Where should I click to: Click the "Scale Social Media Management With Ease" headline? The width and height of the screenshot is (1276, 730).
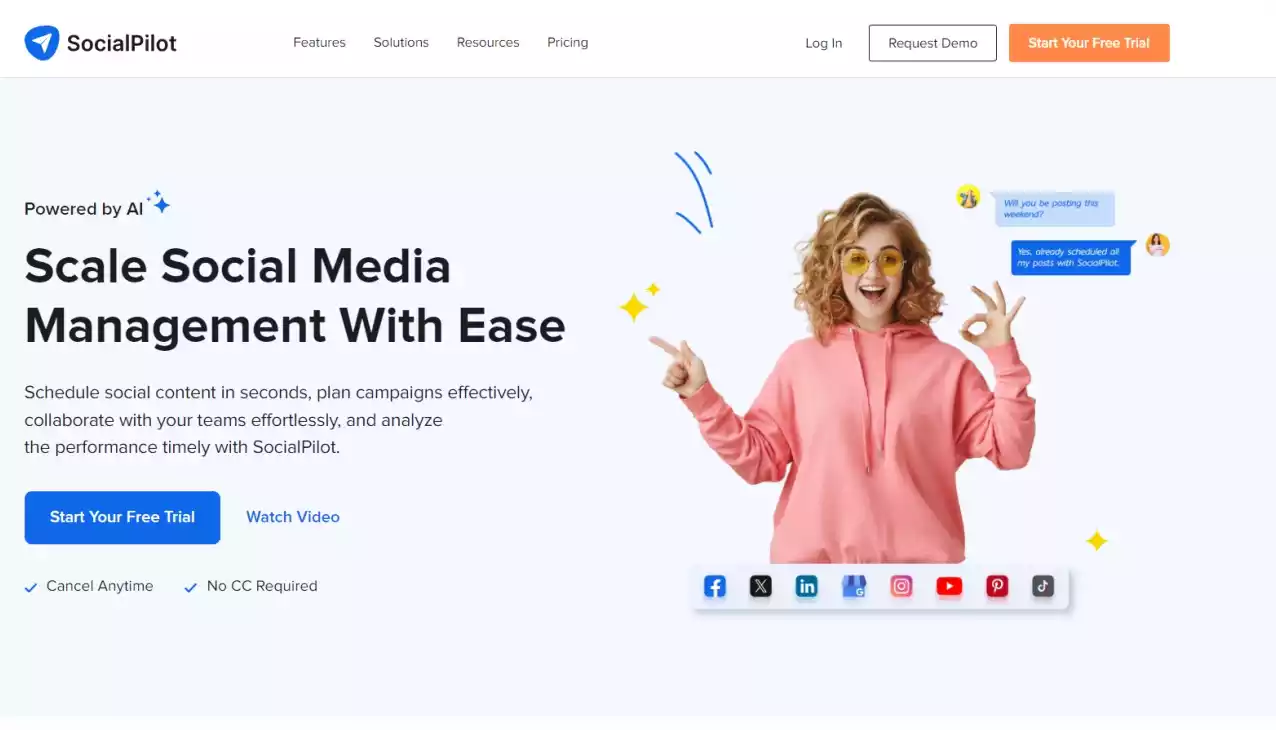click(x=295, y=296)
